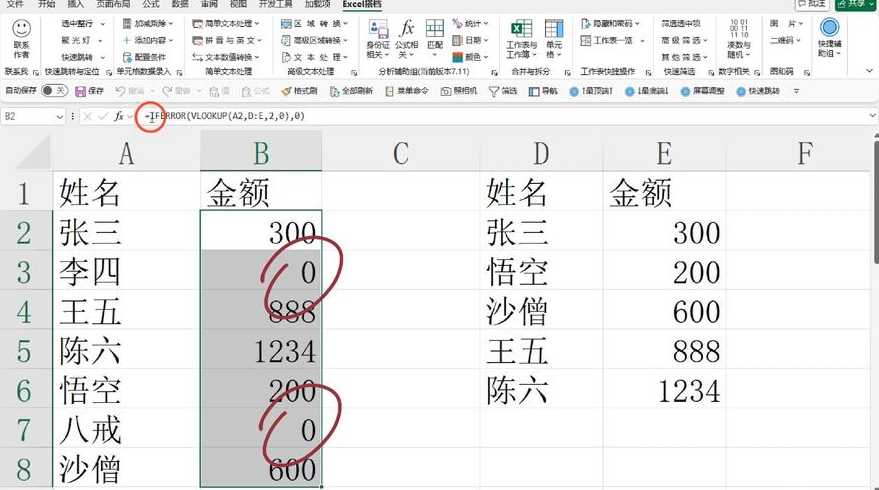Image resolution: width=879 pixels, height=490 pixels.
Task: Click the 菜单命令 quick access item
Action: click(406, 91)
